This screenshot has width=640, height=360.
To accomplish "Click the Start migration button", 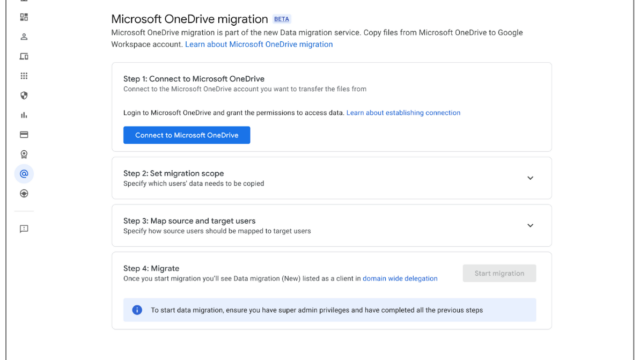I will point(499,273).
